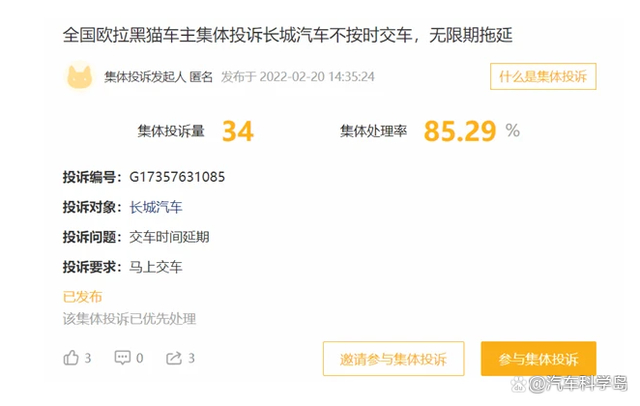Share the complaint using the share arrow icon
This screenshot has height=406, width=640.
tap(174, 358)
